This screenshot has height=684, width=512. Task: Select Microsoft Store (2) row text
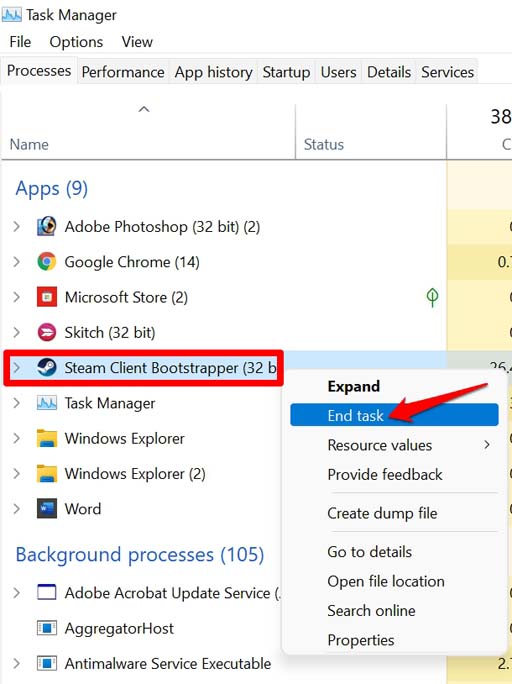126,298
